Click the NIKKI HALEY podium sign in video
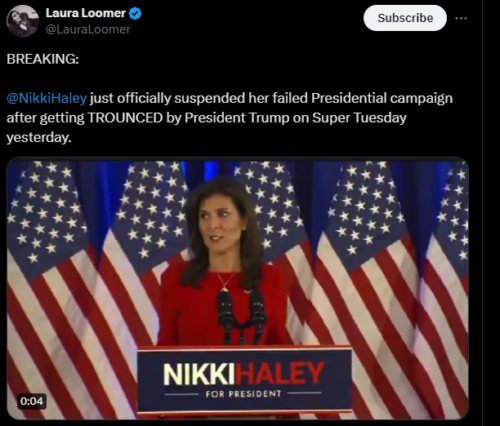500x426 pixels. click(x=244, y=379)
